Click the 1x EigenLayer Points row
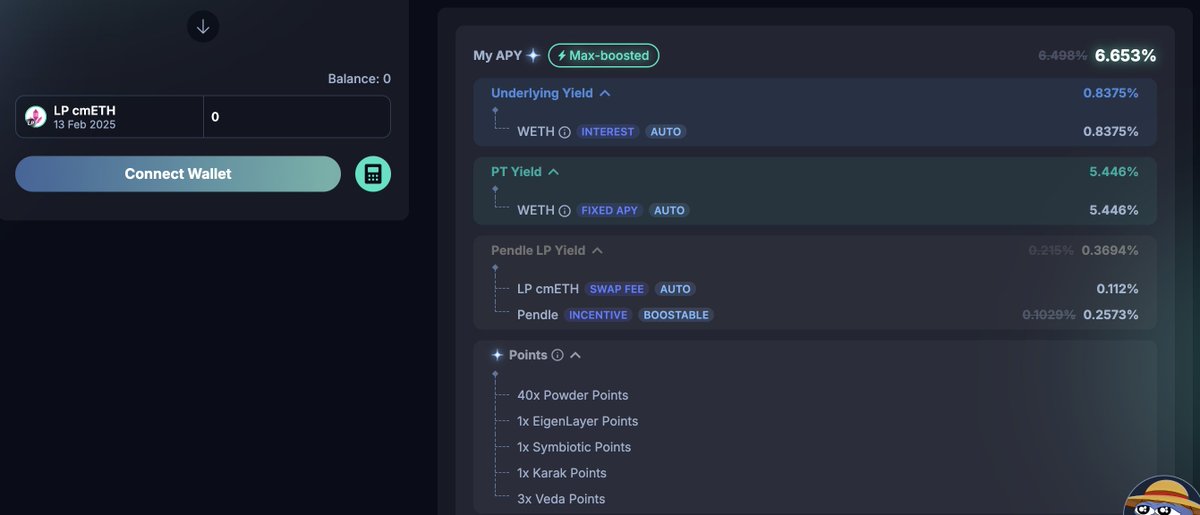 (x=577, y=421)
